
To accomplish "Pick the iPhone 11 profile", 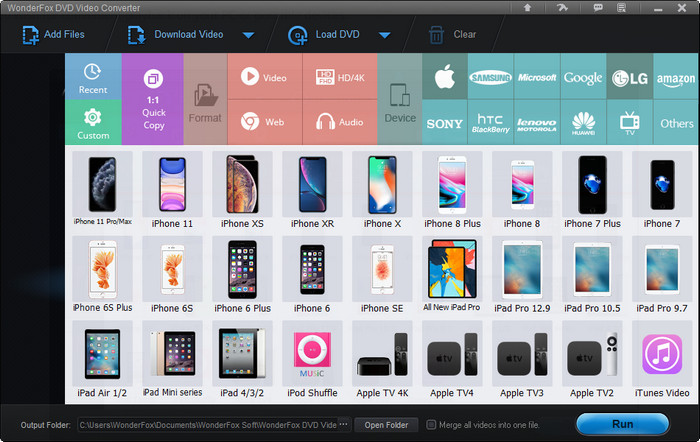I will (x=172, y=189).
